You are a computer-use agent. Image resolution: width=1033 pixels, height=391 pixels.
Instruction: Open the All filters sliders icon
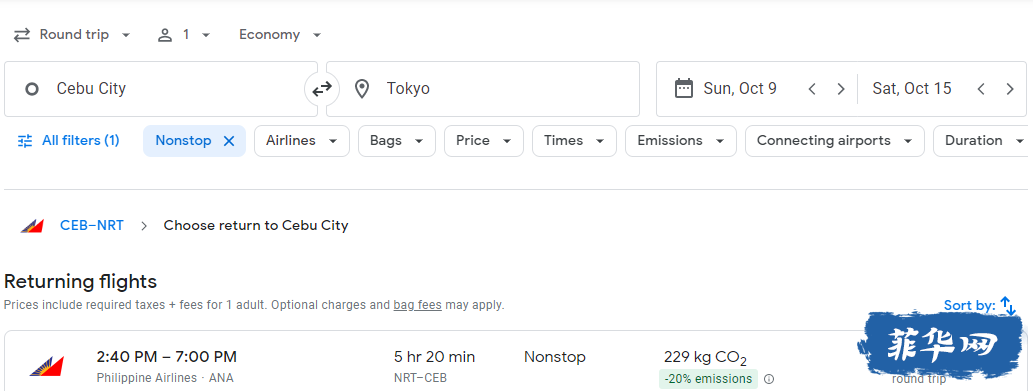[x=25, y=141]
